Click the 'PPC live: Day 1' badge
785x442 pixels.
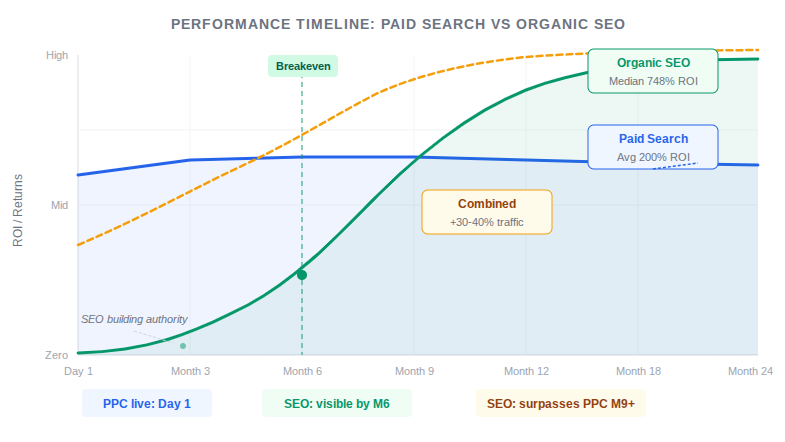click(147, 404)
